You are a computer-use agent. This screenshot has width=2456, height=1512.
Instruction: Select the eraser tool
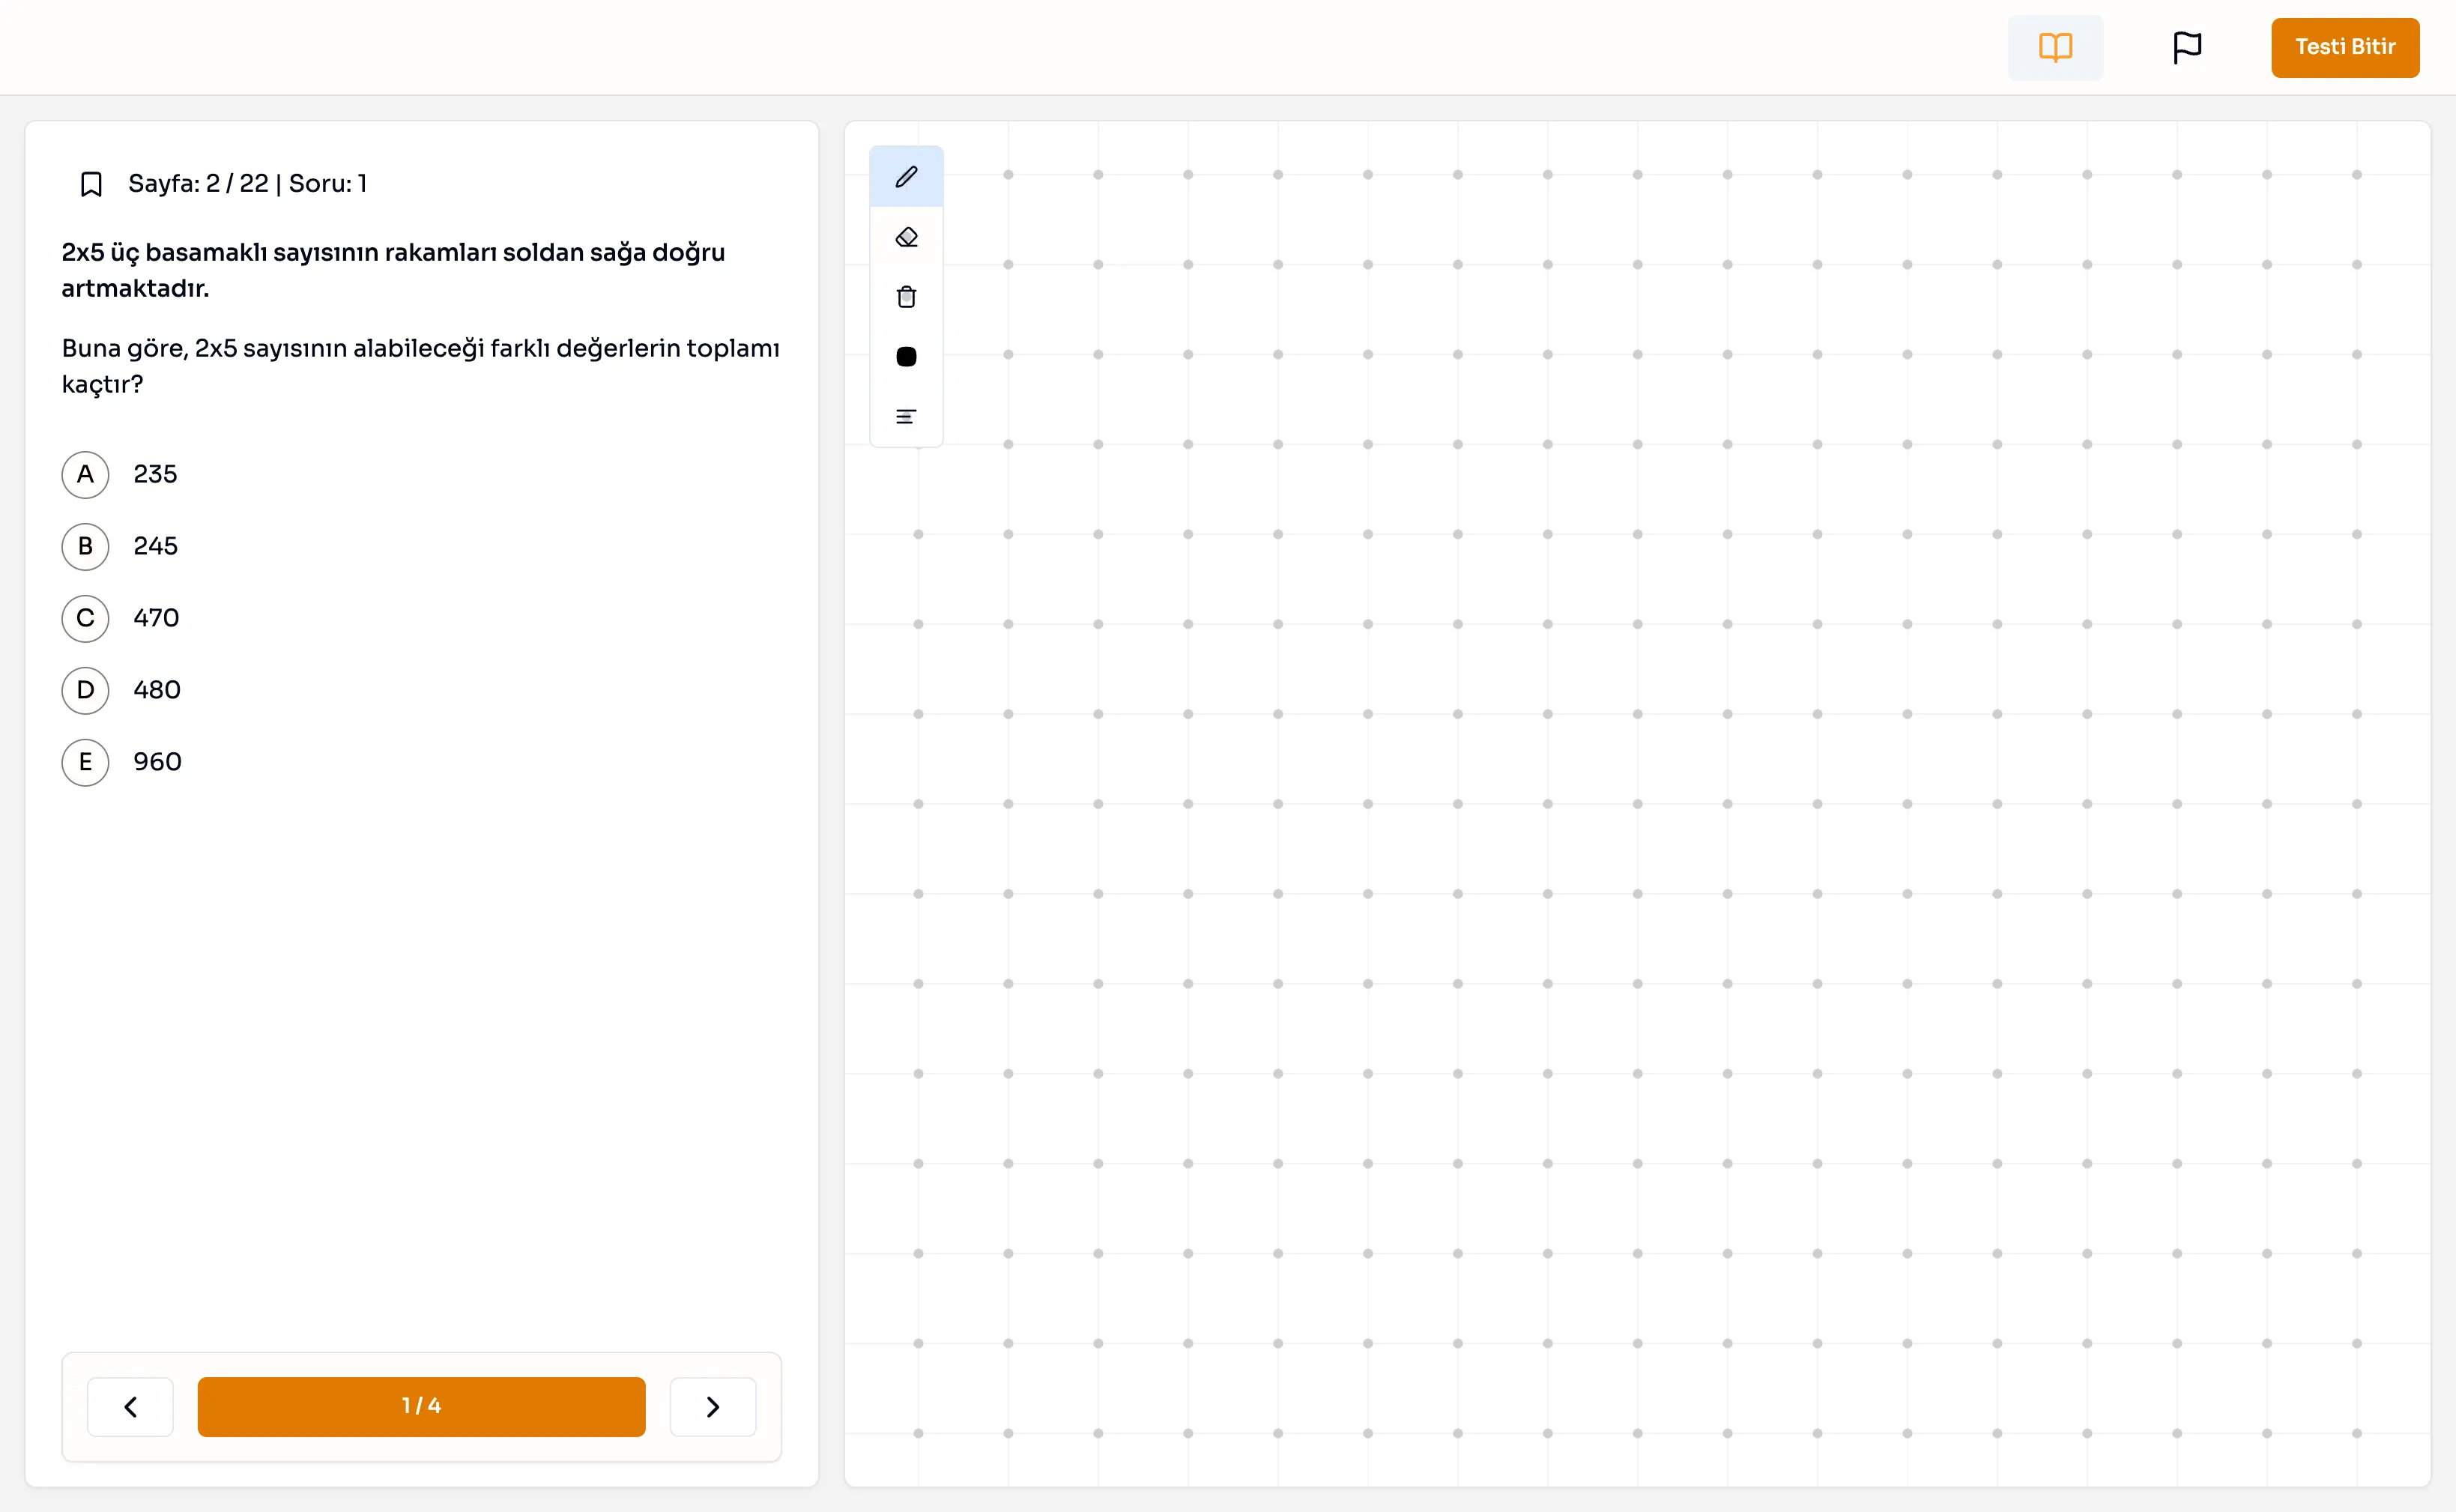pyautogui.click(x=906, y=237)
